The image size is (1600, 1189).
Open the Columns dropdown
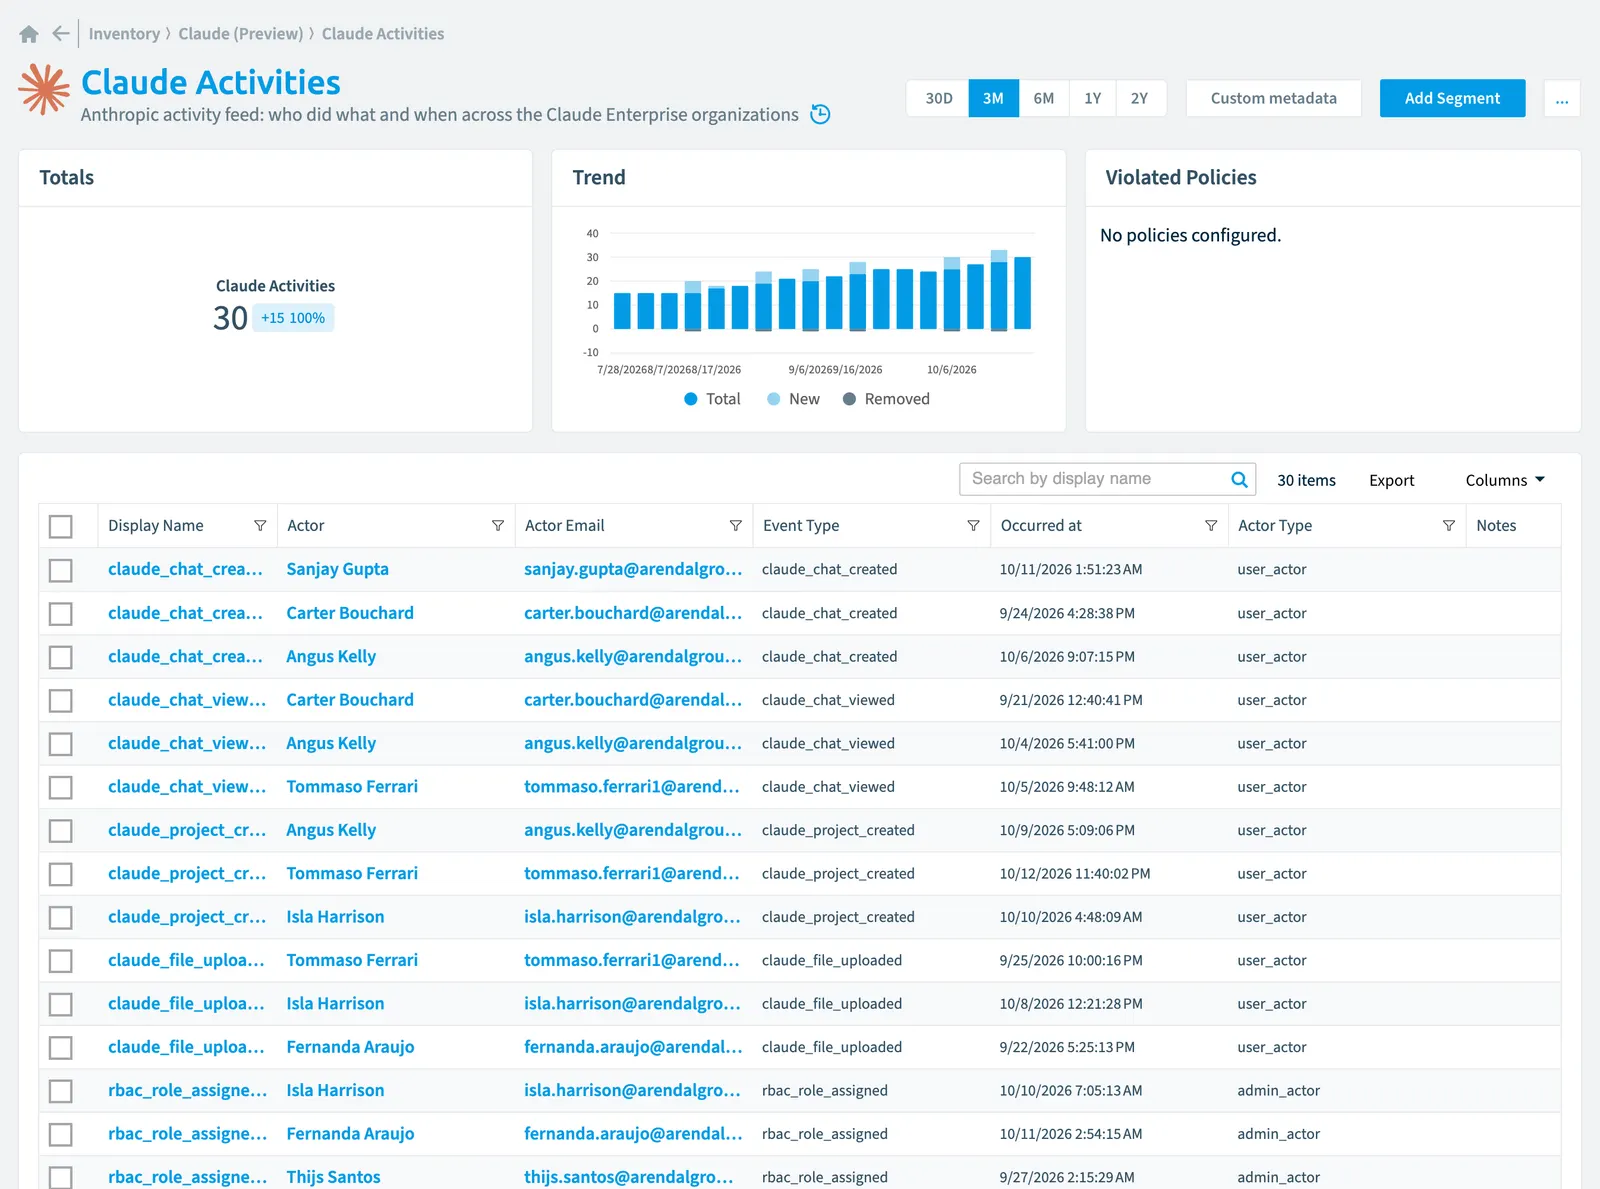click(1505, 480)
